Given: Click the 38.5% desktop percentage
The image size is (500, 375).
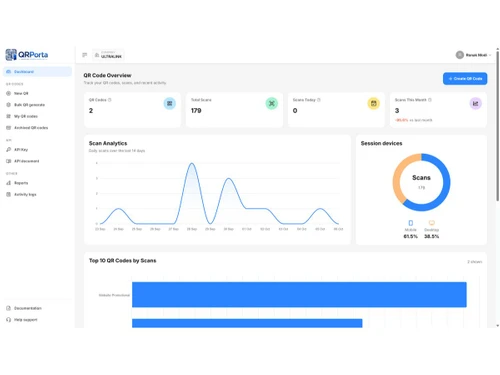Looking at the screenshot, I should pyautogui.click(x=432, y=236).
